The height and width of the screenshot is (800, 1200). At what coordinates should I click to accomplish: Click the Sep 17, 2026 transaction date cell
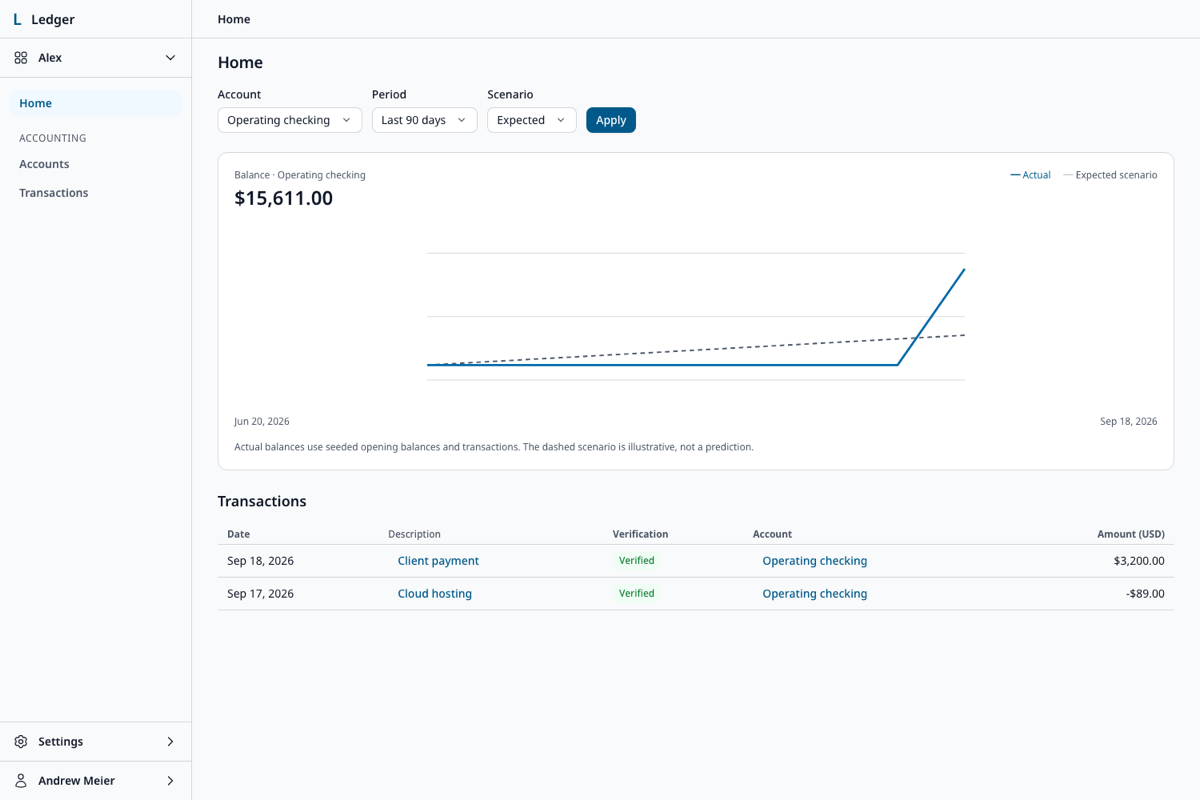(x=260, y=594)
